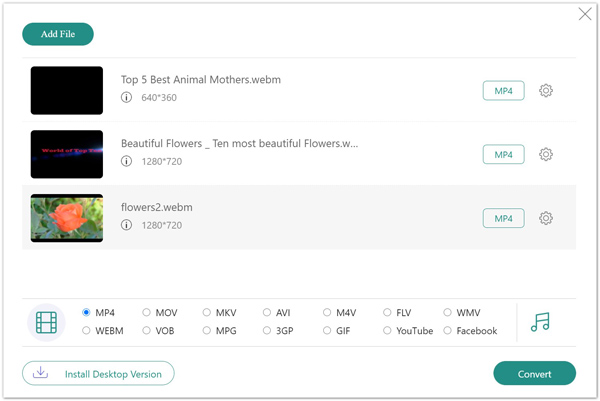The width and height of the screenshot is (600, 401).
Task: Switch to audio format music note icon
Action: pos(540,322)
